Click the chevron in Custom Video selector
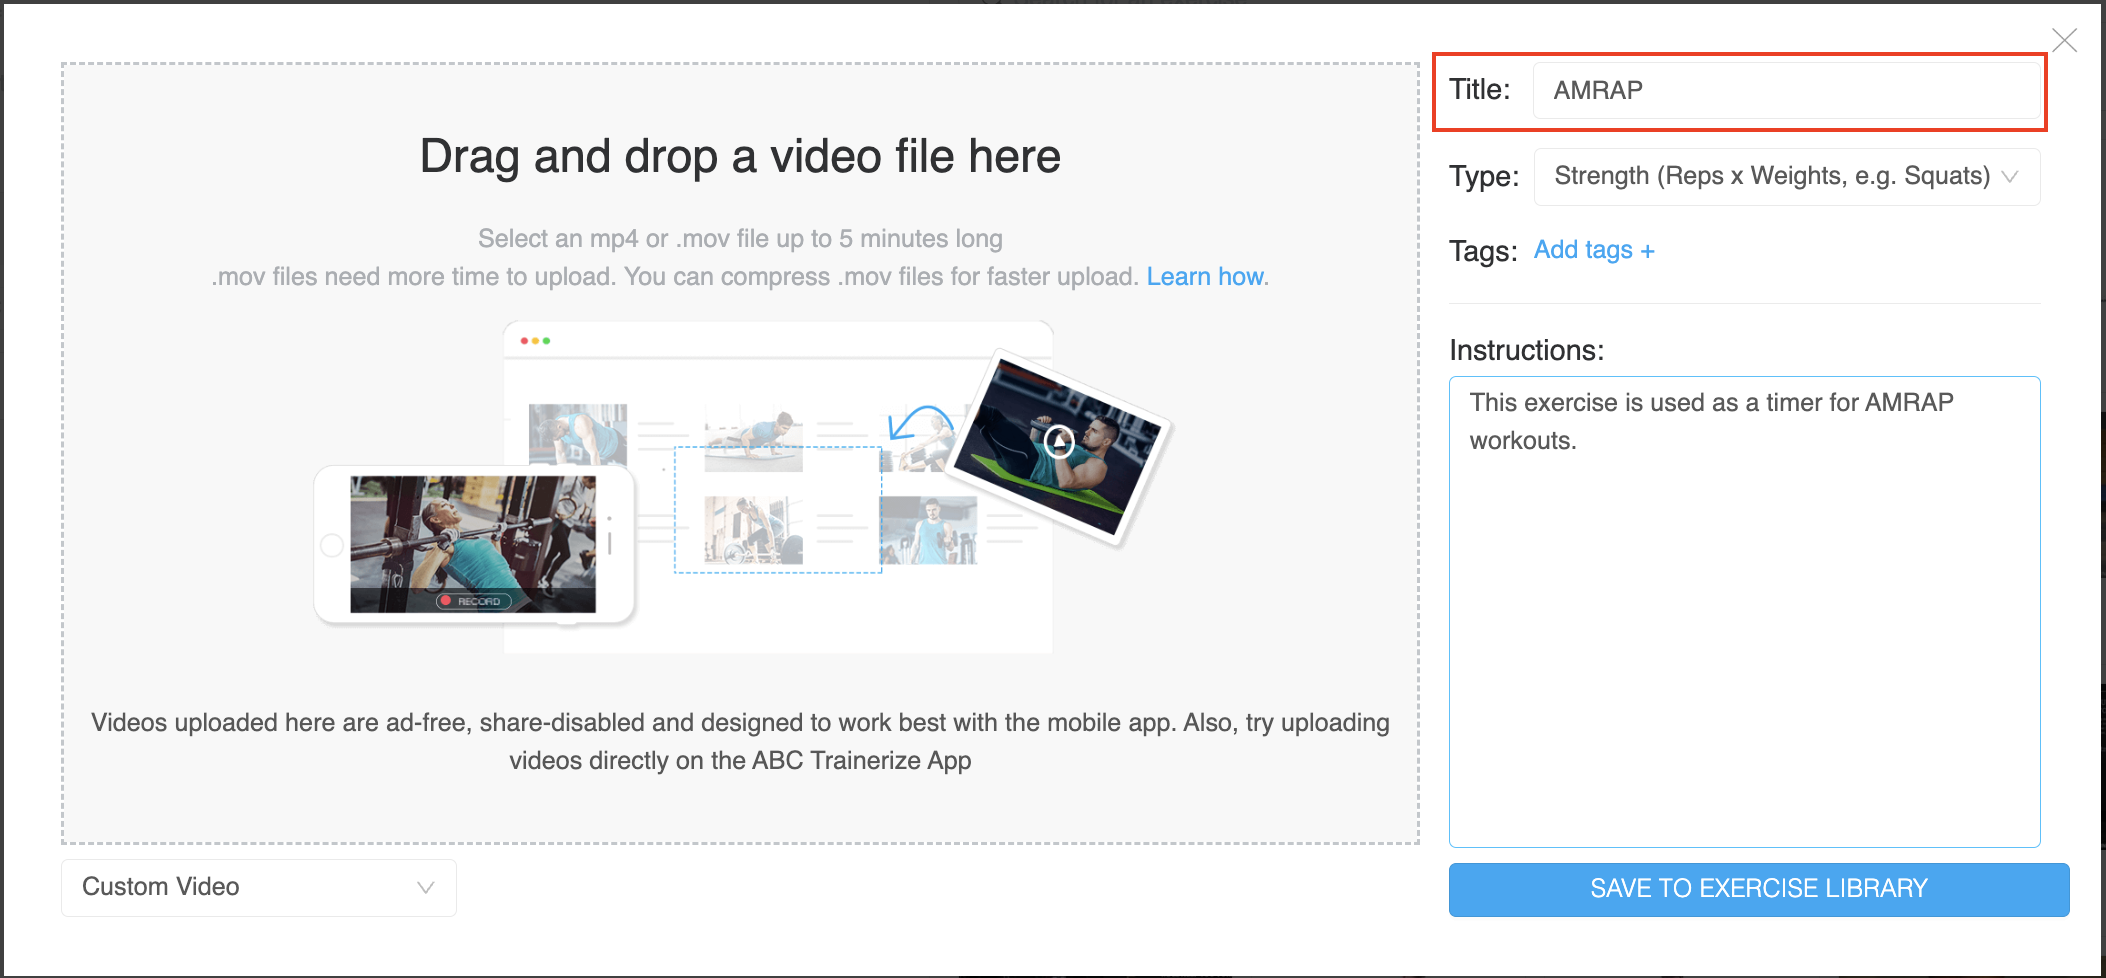The image size is (2106, 978). point(425,887)
